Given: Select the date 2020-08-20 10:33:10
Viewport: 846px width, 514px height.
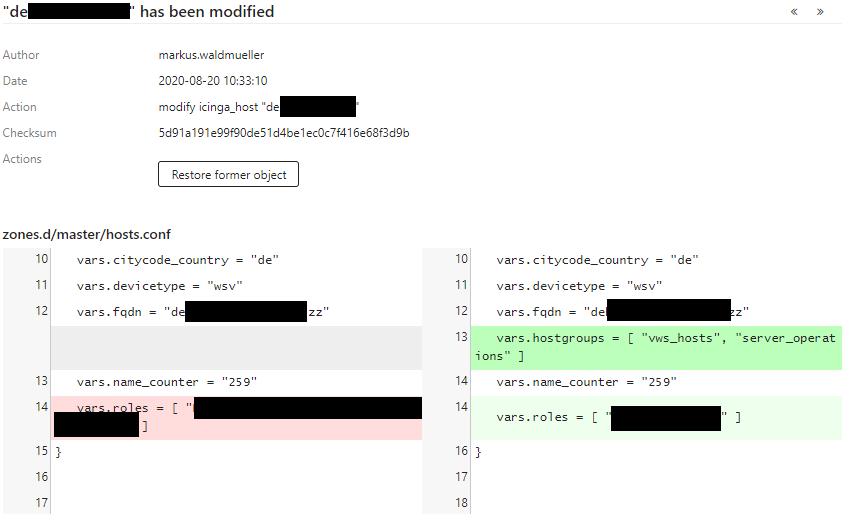Looking at the screenshot, I should click(213, 81).
